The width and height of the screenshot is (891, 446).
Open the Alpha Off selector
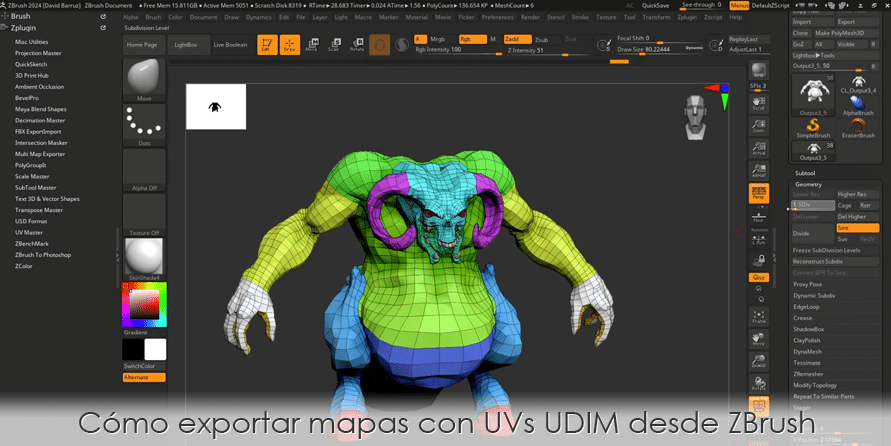point(144,169)
